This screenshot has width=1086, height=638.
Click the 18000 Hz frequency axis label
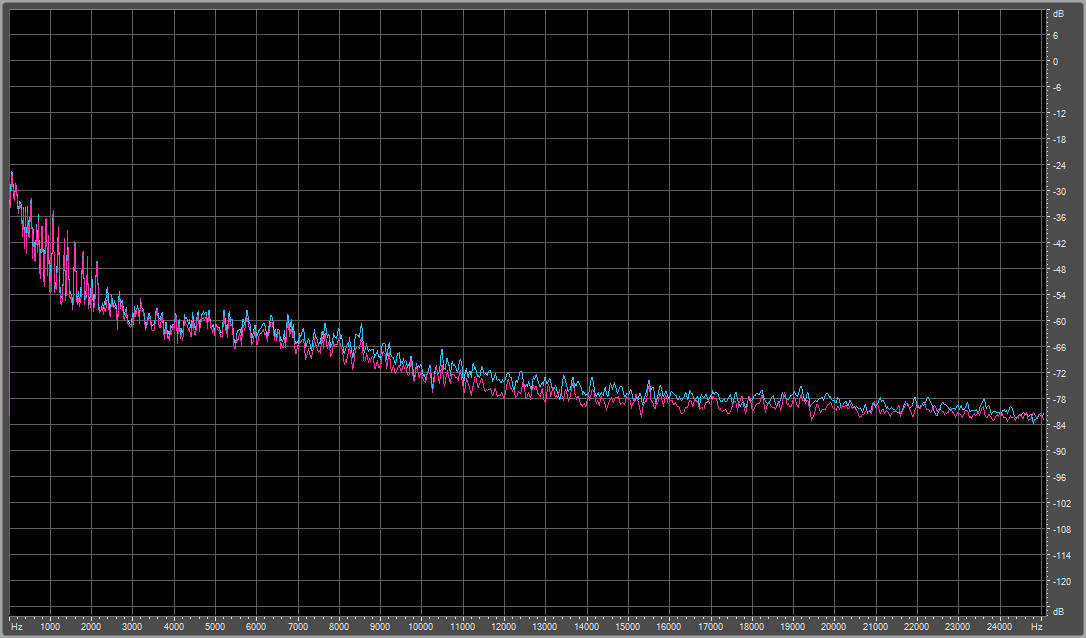pyautogui.click(x=752, y=626)
